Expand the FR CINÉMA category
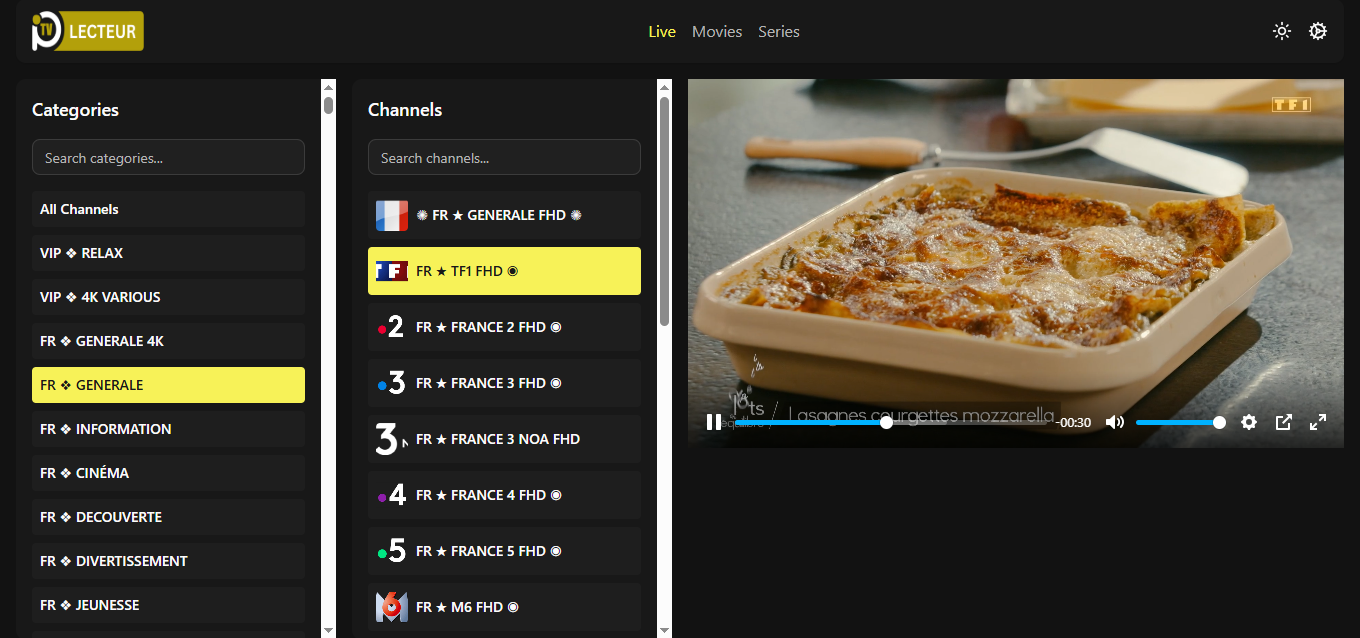Screen dimensions: 1360x638 pos(168,472)
